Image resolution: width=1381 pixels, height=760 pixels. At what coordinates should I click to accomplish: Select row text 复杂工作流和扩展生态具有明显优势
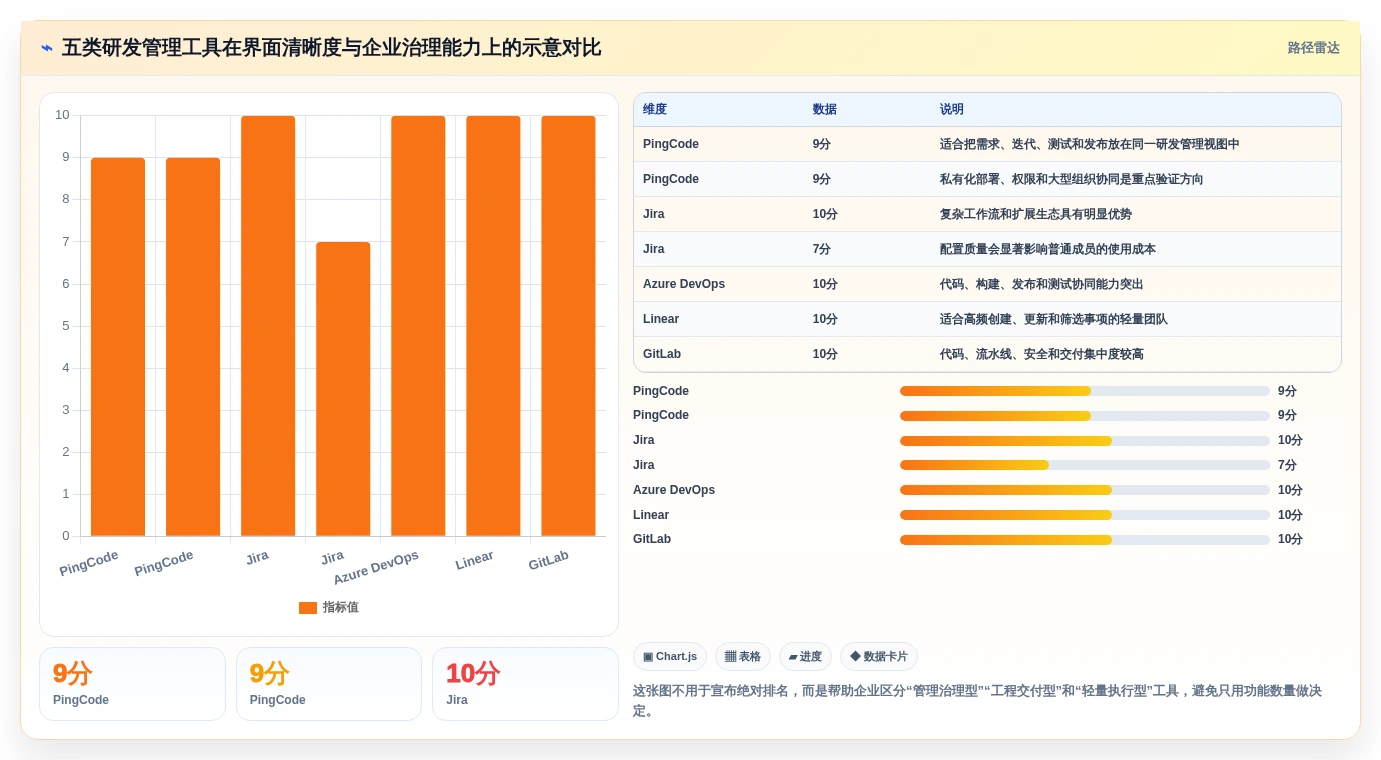[x=1036, y=215]
